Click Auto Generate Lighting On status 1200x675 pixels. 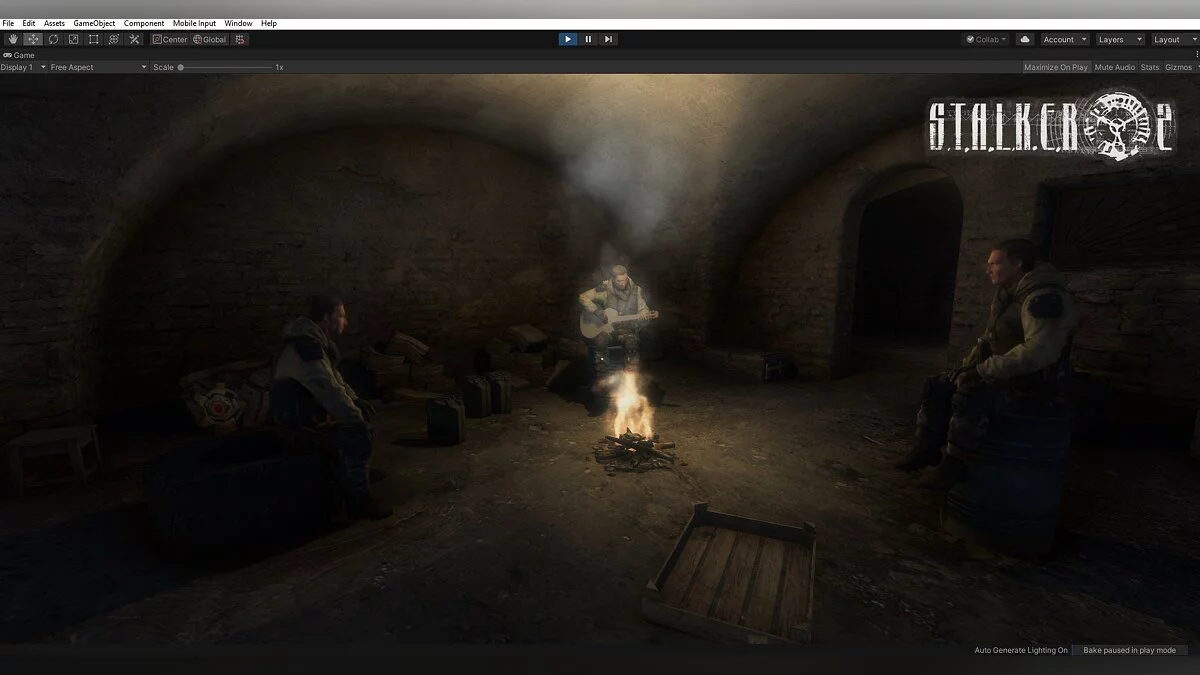pyautogui.click(x=1021, y=650)
